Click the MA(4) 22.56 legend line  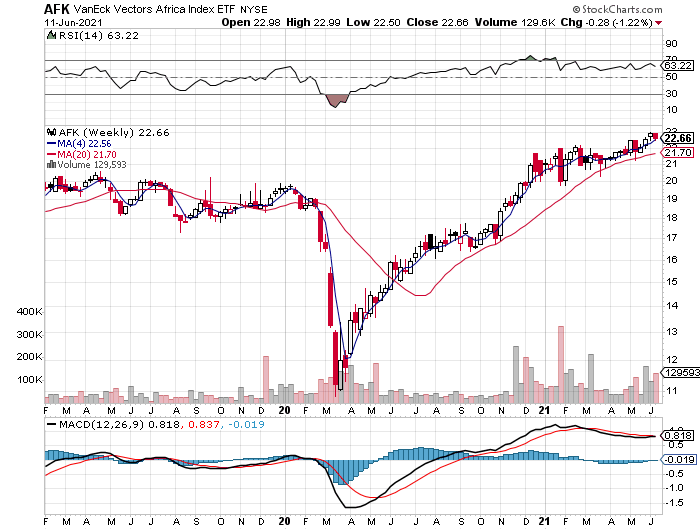(79, 143)
